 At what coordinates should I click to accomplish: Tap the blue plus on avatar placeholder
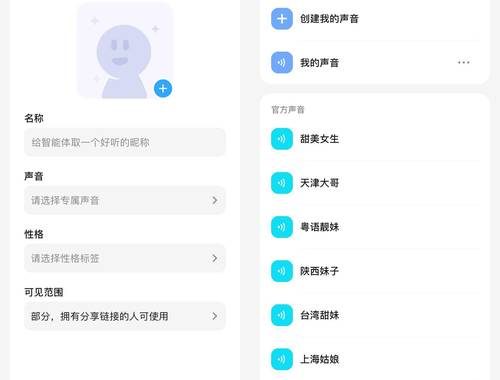tap(163, 89)
